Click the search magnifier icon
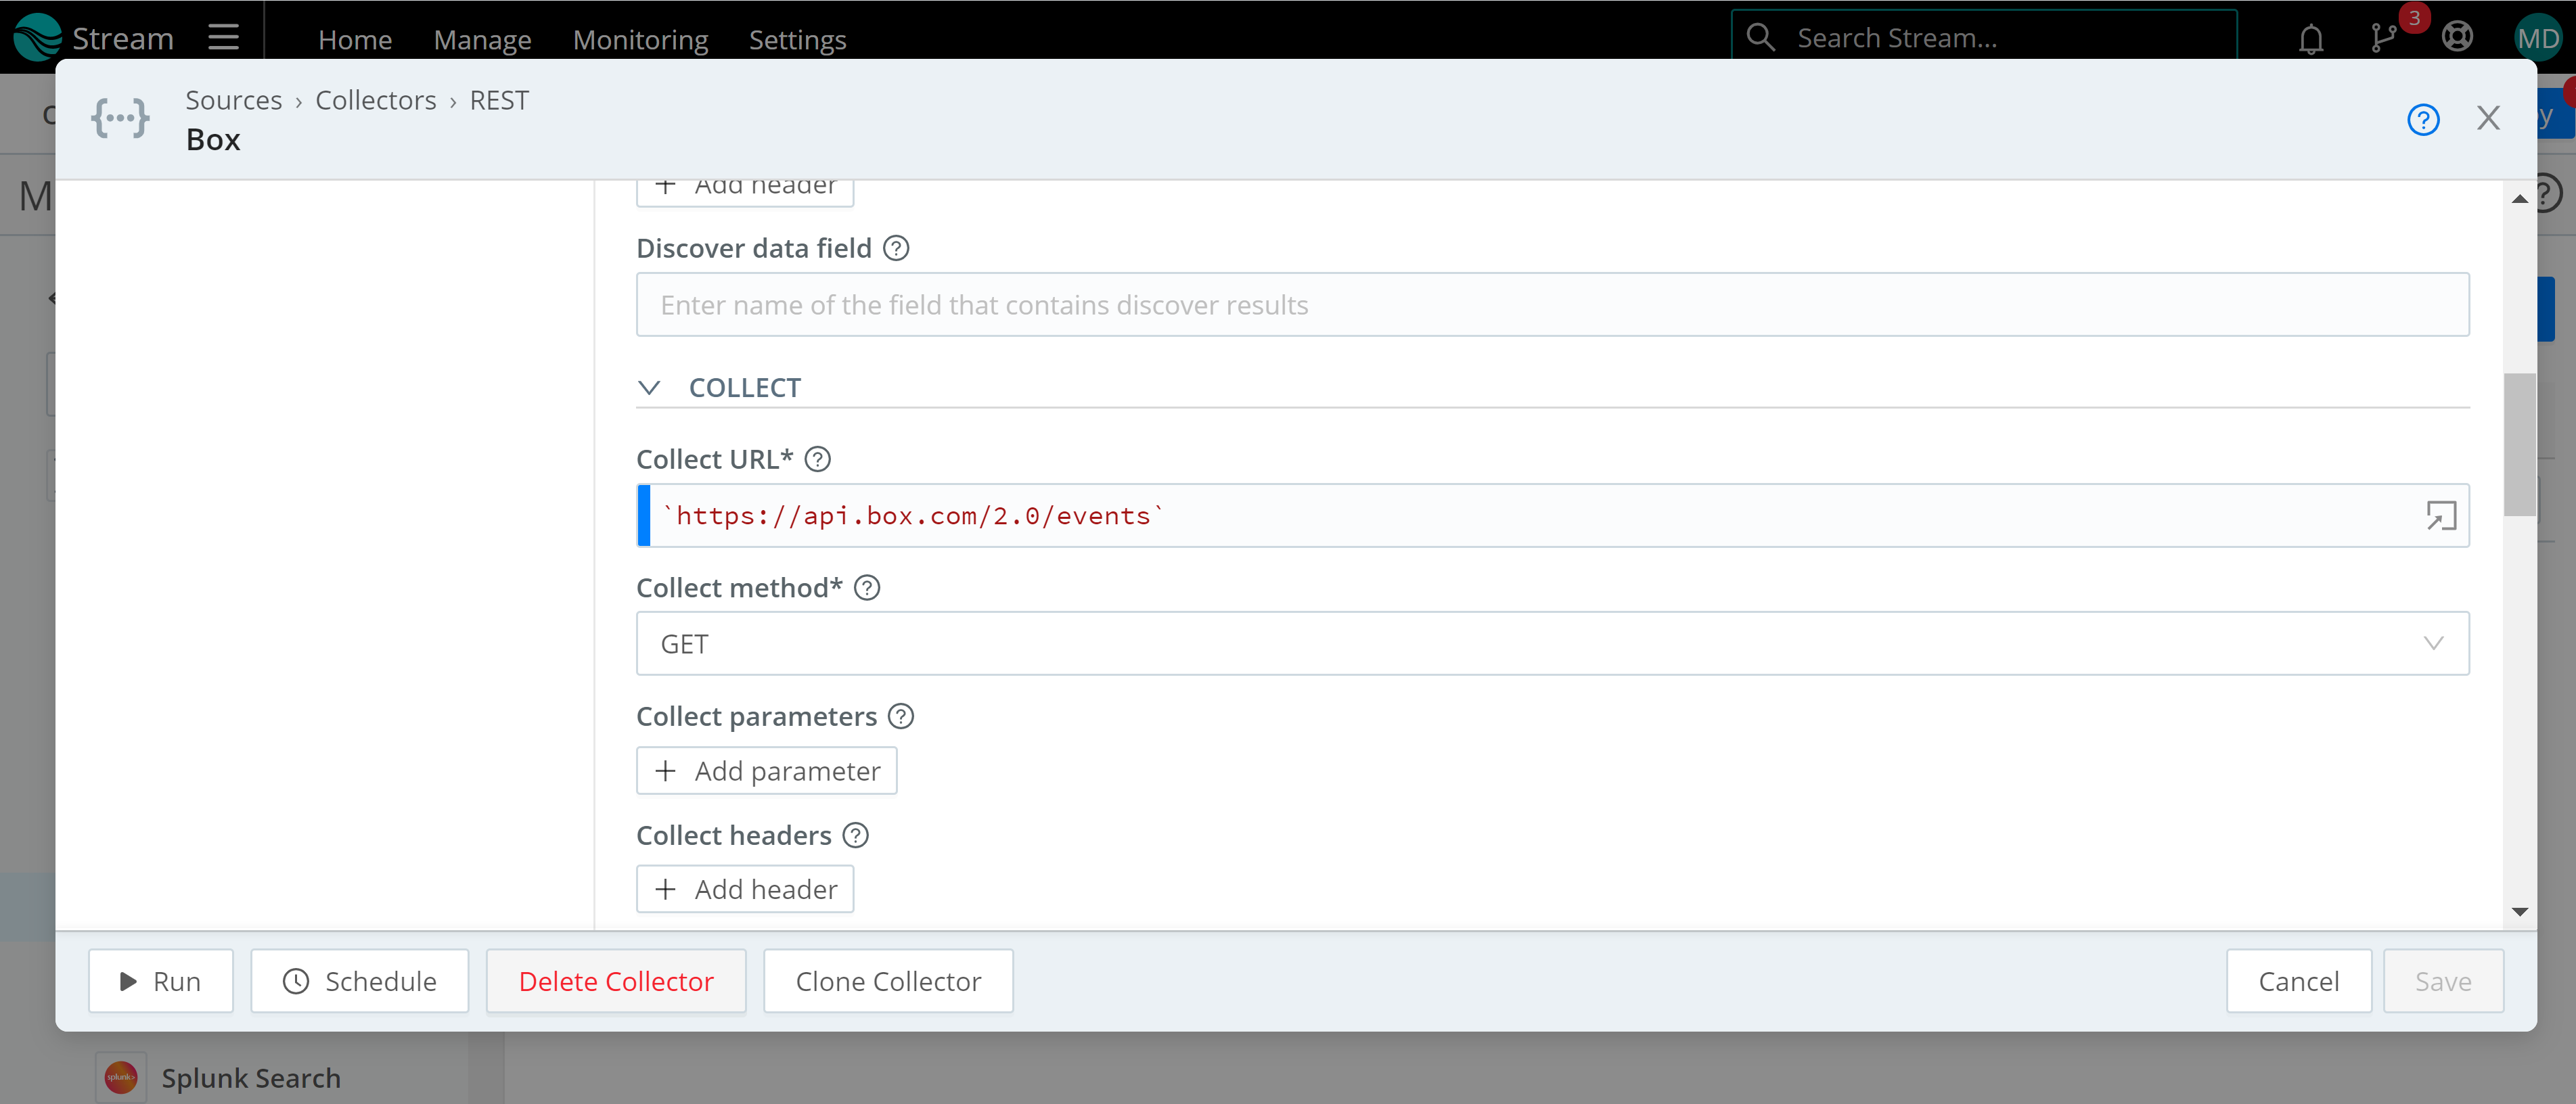The width and height of the screenshot is (2576, 1104). click(1760, 37)
